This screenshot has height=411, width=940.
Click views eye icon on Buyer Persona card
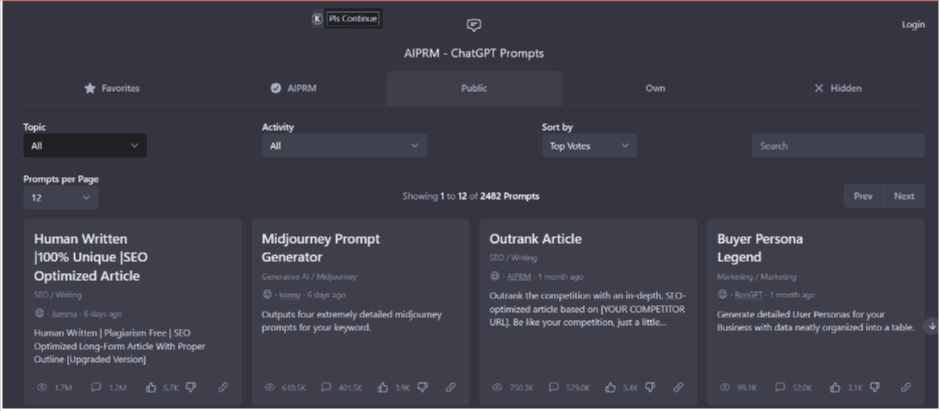coord(725,388)
